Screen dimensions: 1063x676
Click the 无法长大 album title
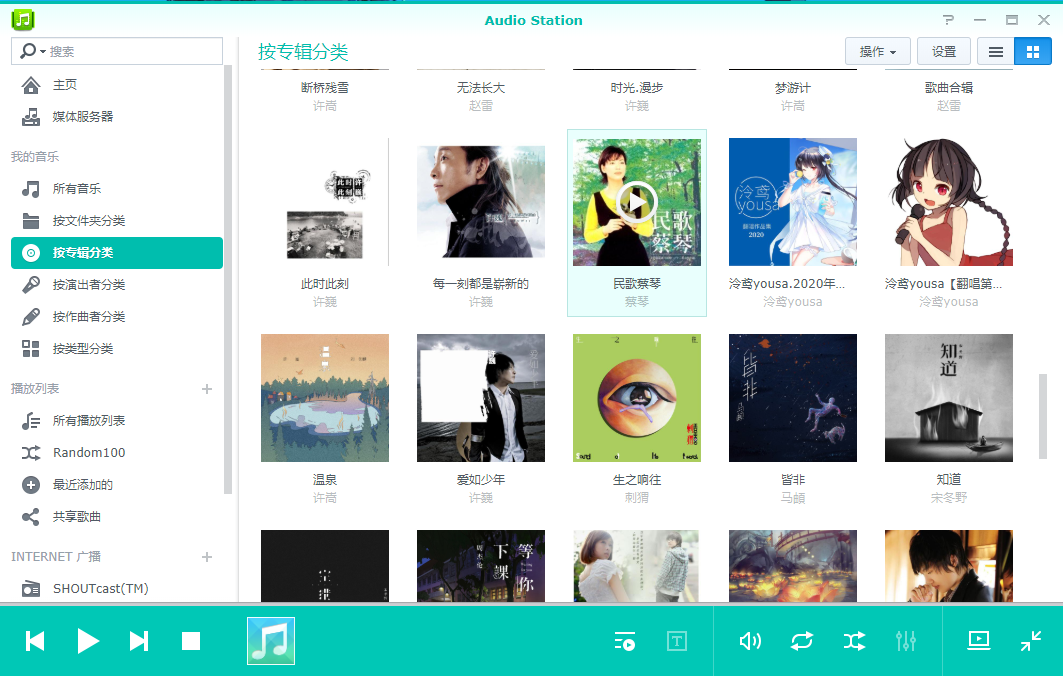481,87
